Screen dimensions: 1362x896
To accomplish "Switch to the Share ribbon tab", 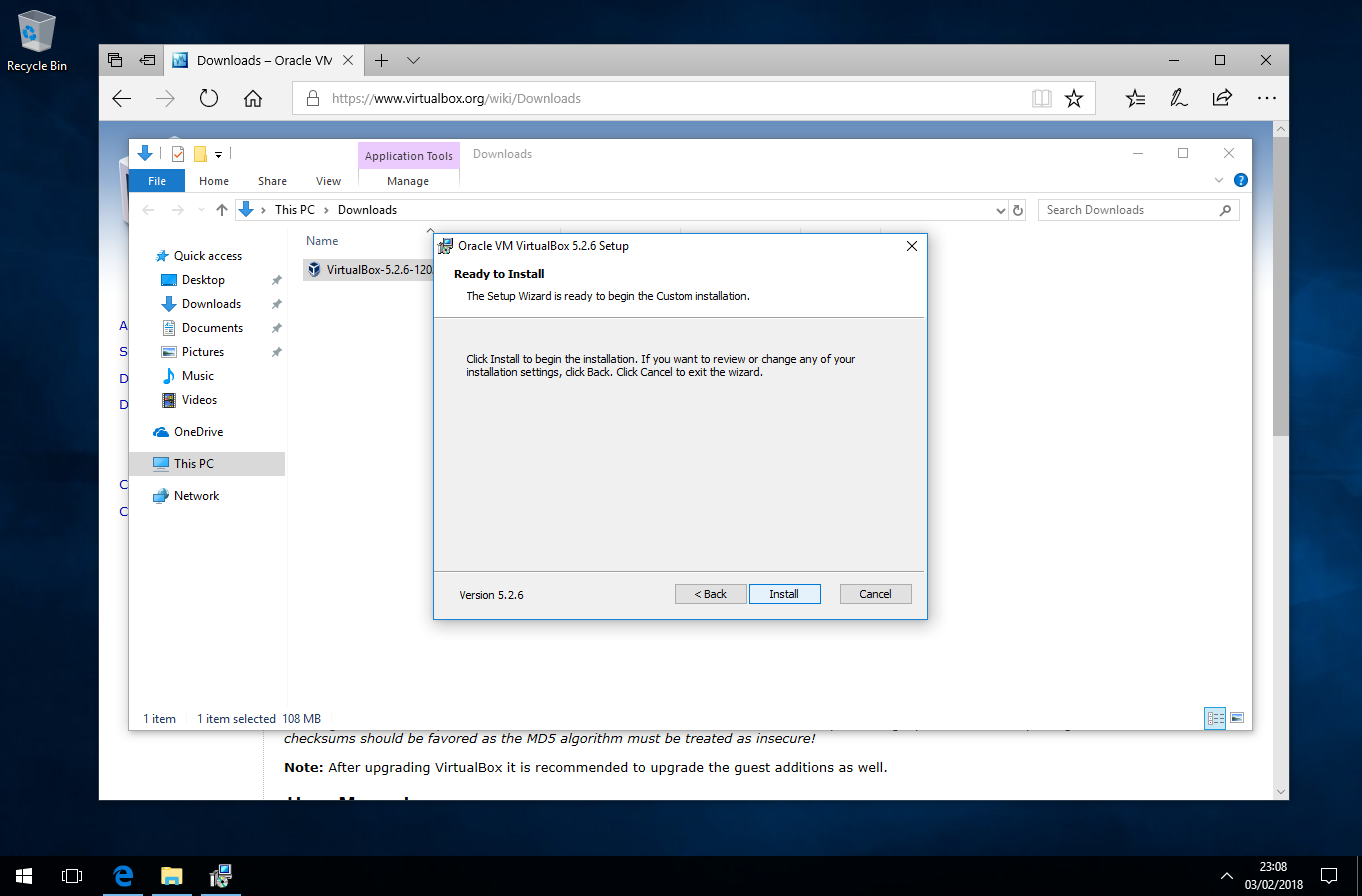I will pos(272,181).
